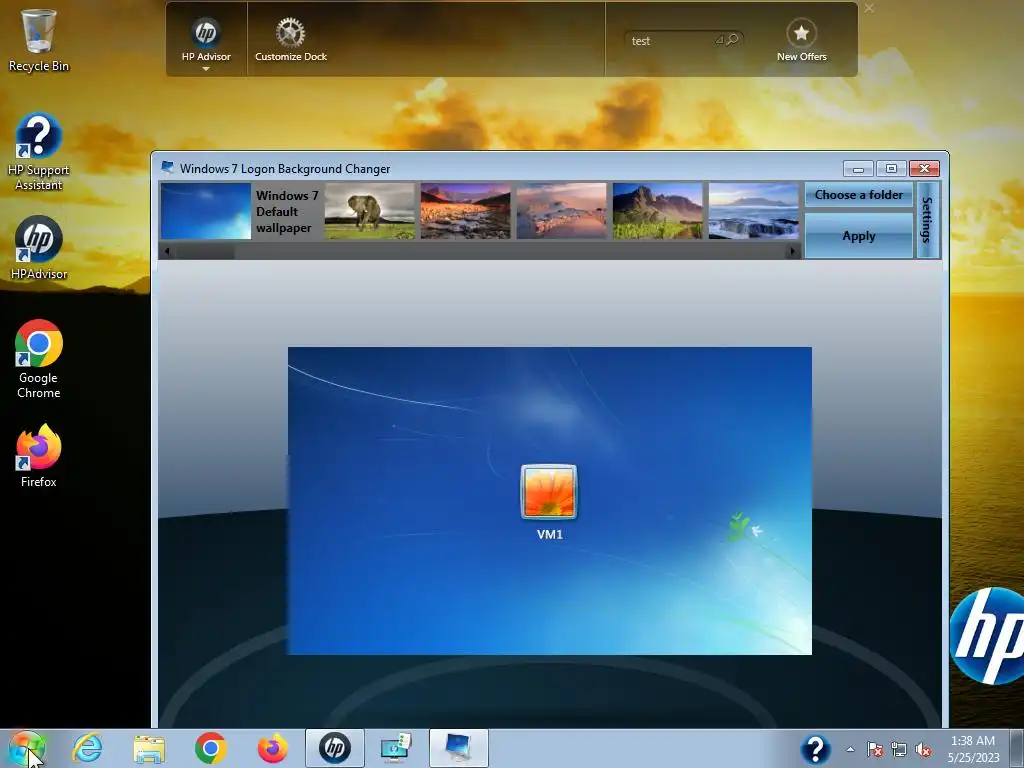Image resolution: width=1024 pixels, height=768 pixels.
Task: Select the rocky sunset river thumbnail
Action: 466,211
